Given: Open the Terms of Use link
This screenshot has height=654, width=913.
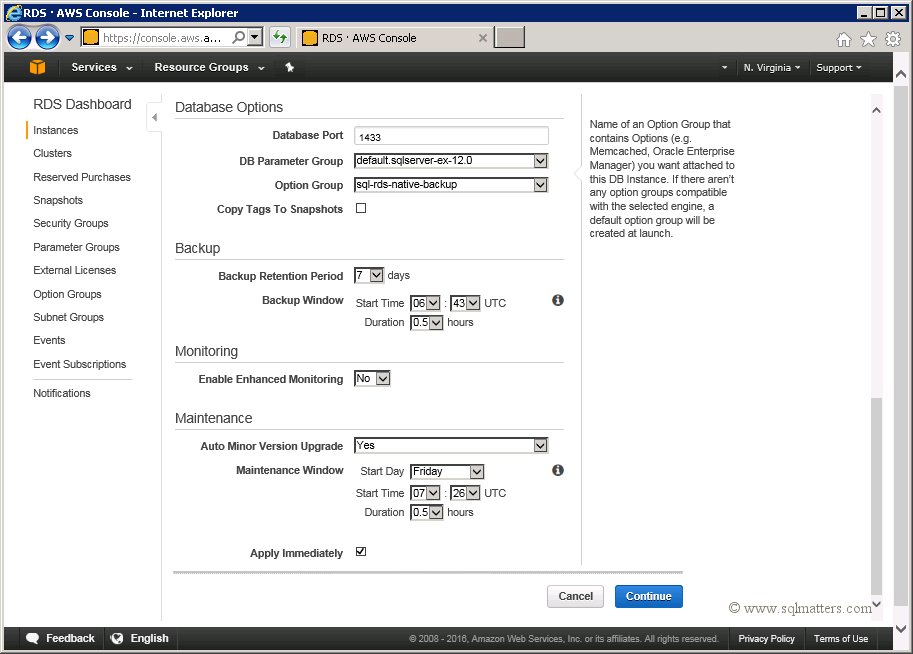Looking at the screenshot, I should click(x=841, y=639).
